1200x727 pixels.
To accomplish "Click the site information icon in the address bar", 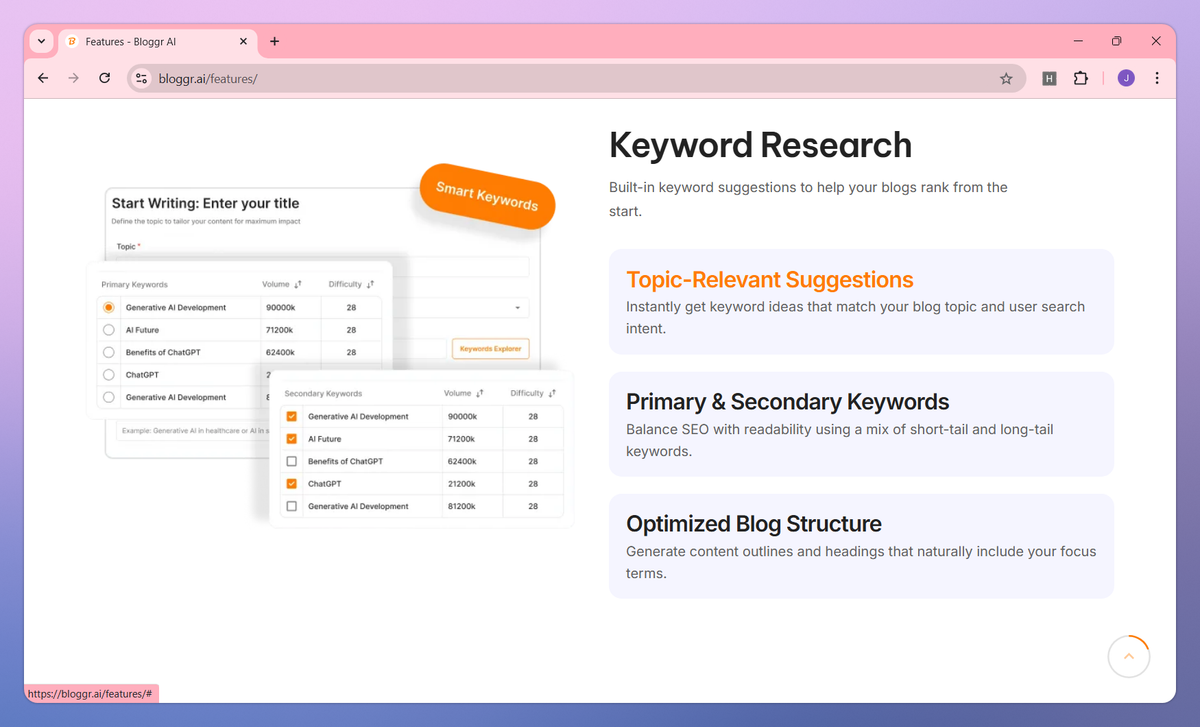I will [x=140, y=77].
